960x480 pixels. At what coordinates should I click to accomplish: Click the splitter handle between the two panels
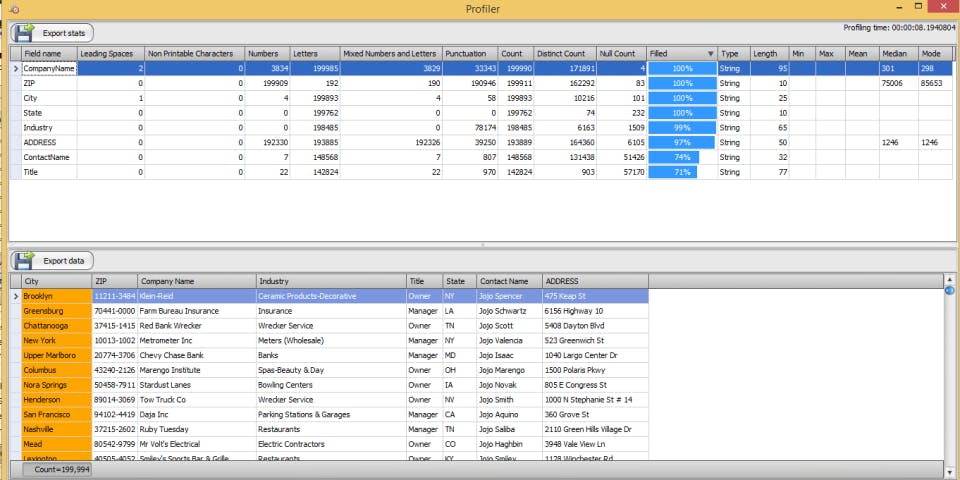coord(482,245)
